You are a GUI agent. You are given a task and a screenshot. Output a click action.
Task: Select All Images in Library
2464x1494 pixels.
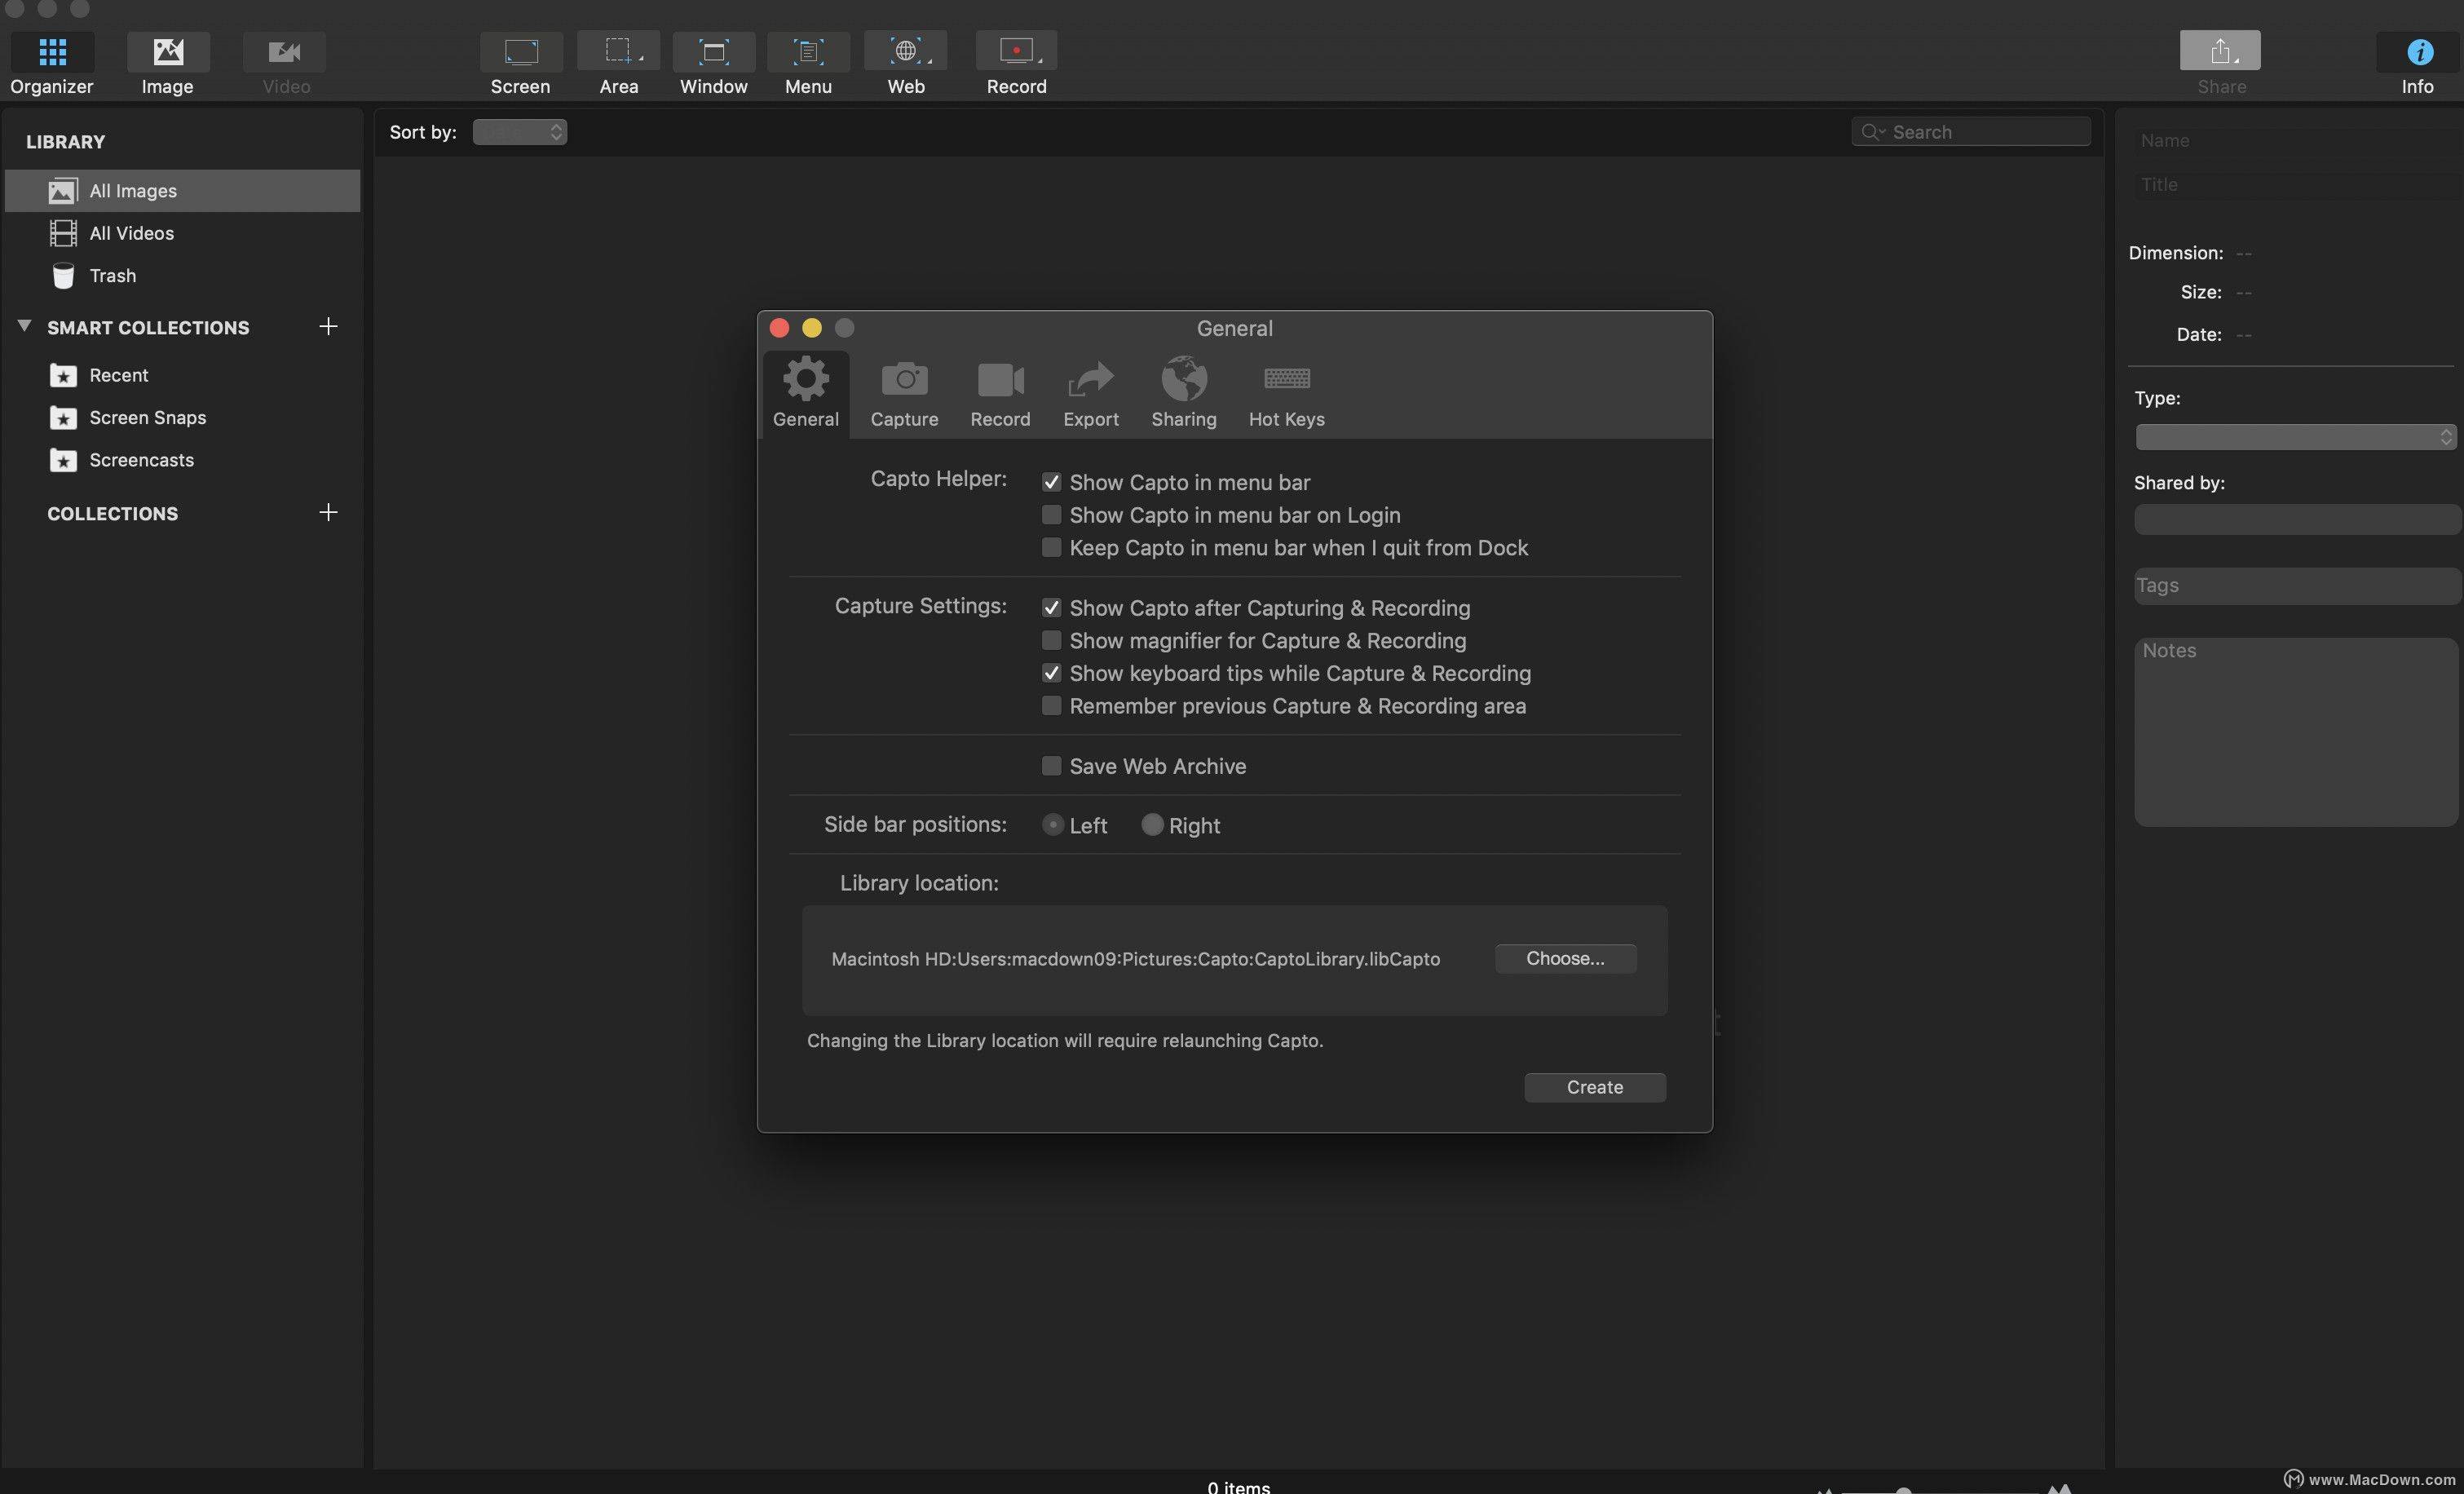[x=182, y=190]
